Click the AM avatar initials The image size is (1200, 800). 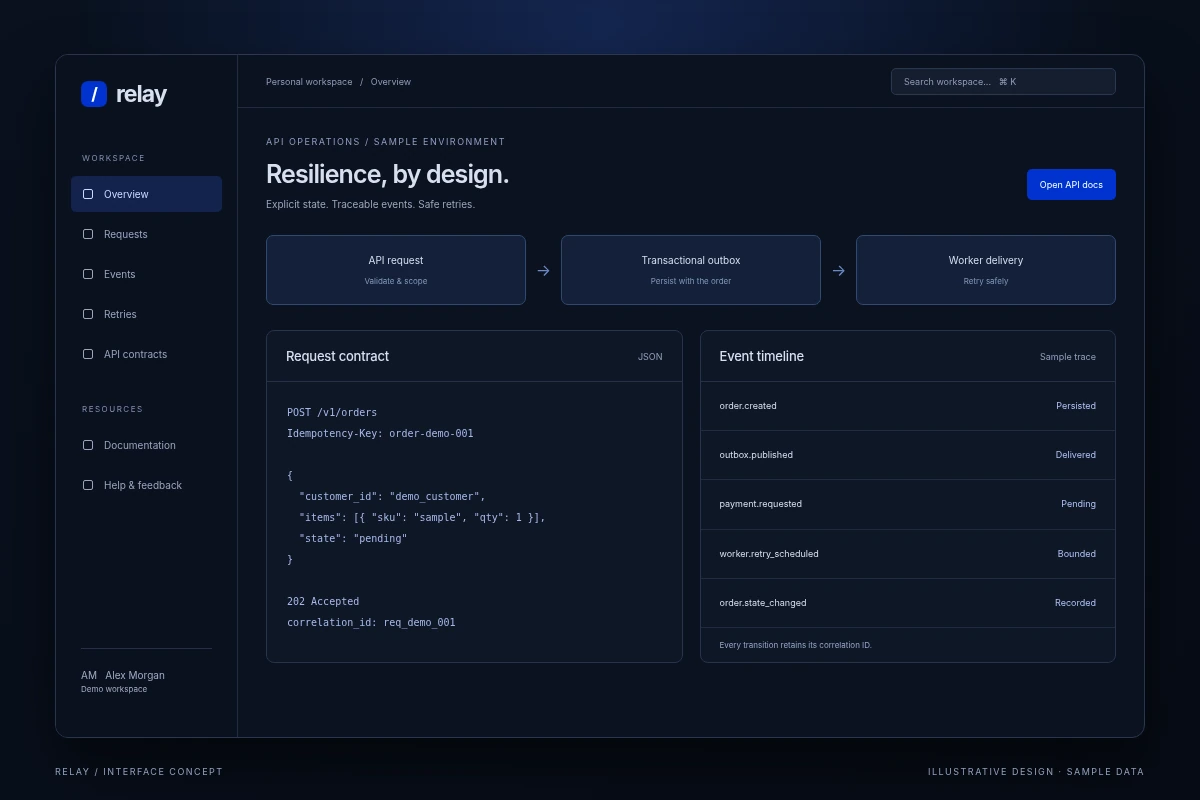[x=89, y=675]
